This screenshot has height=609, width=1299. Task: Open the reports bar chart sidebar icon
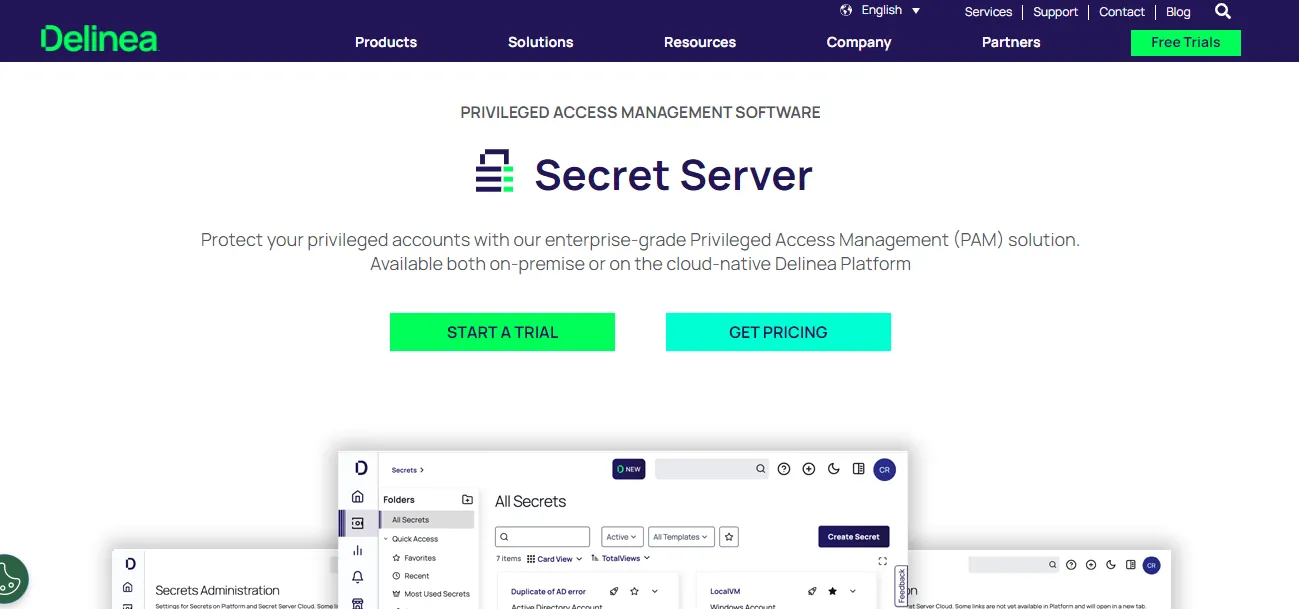point(358,550)
